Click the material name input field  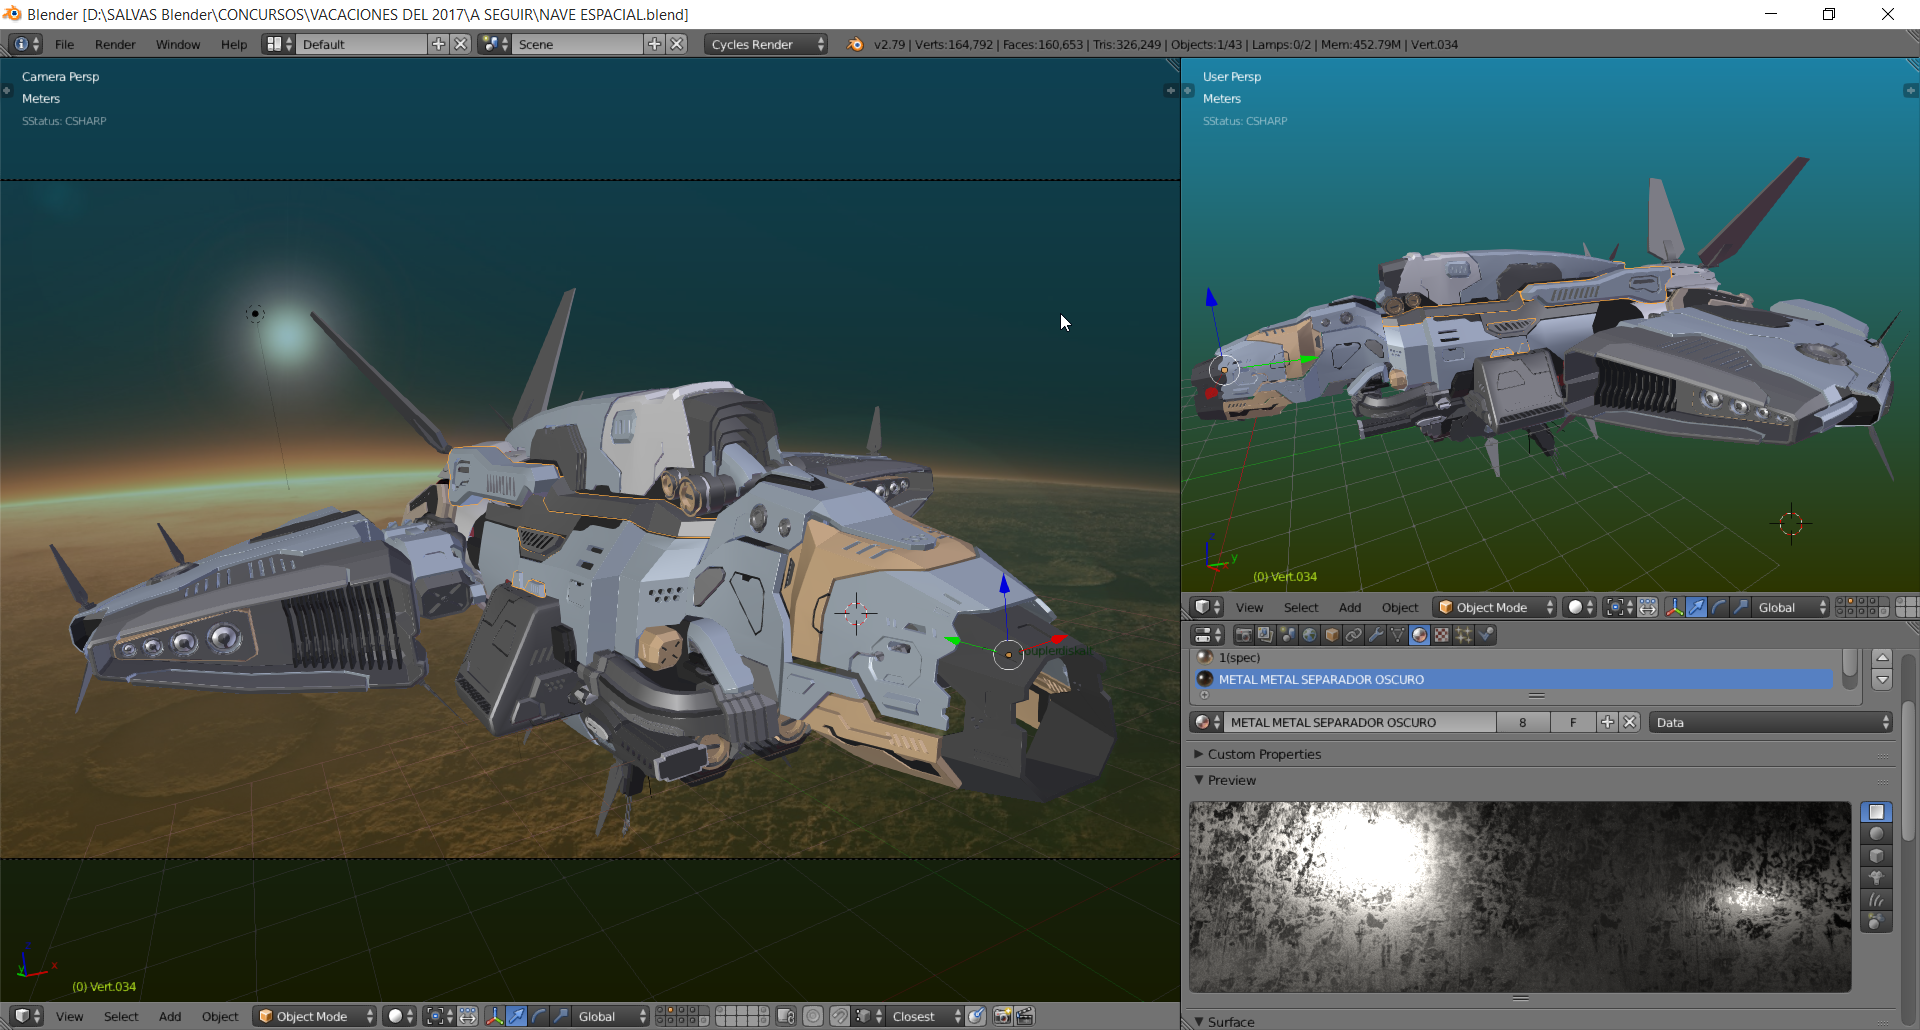1360,722
